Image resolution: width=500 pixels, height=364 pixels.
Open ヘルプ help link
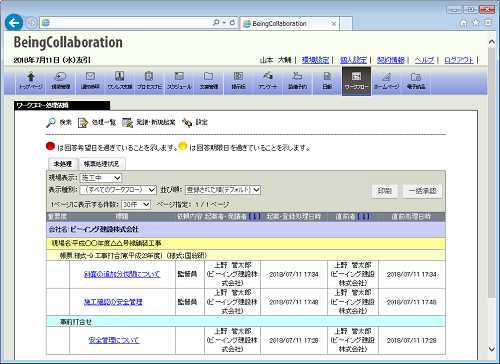[424, 60]
